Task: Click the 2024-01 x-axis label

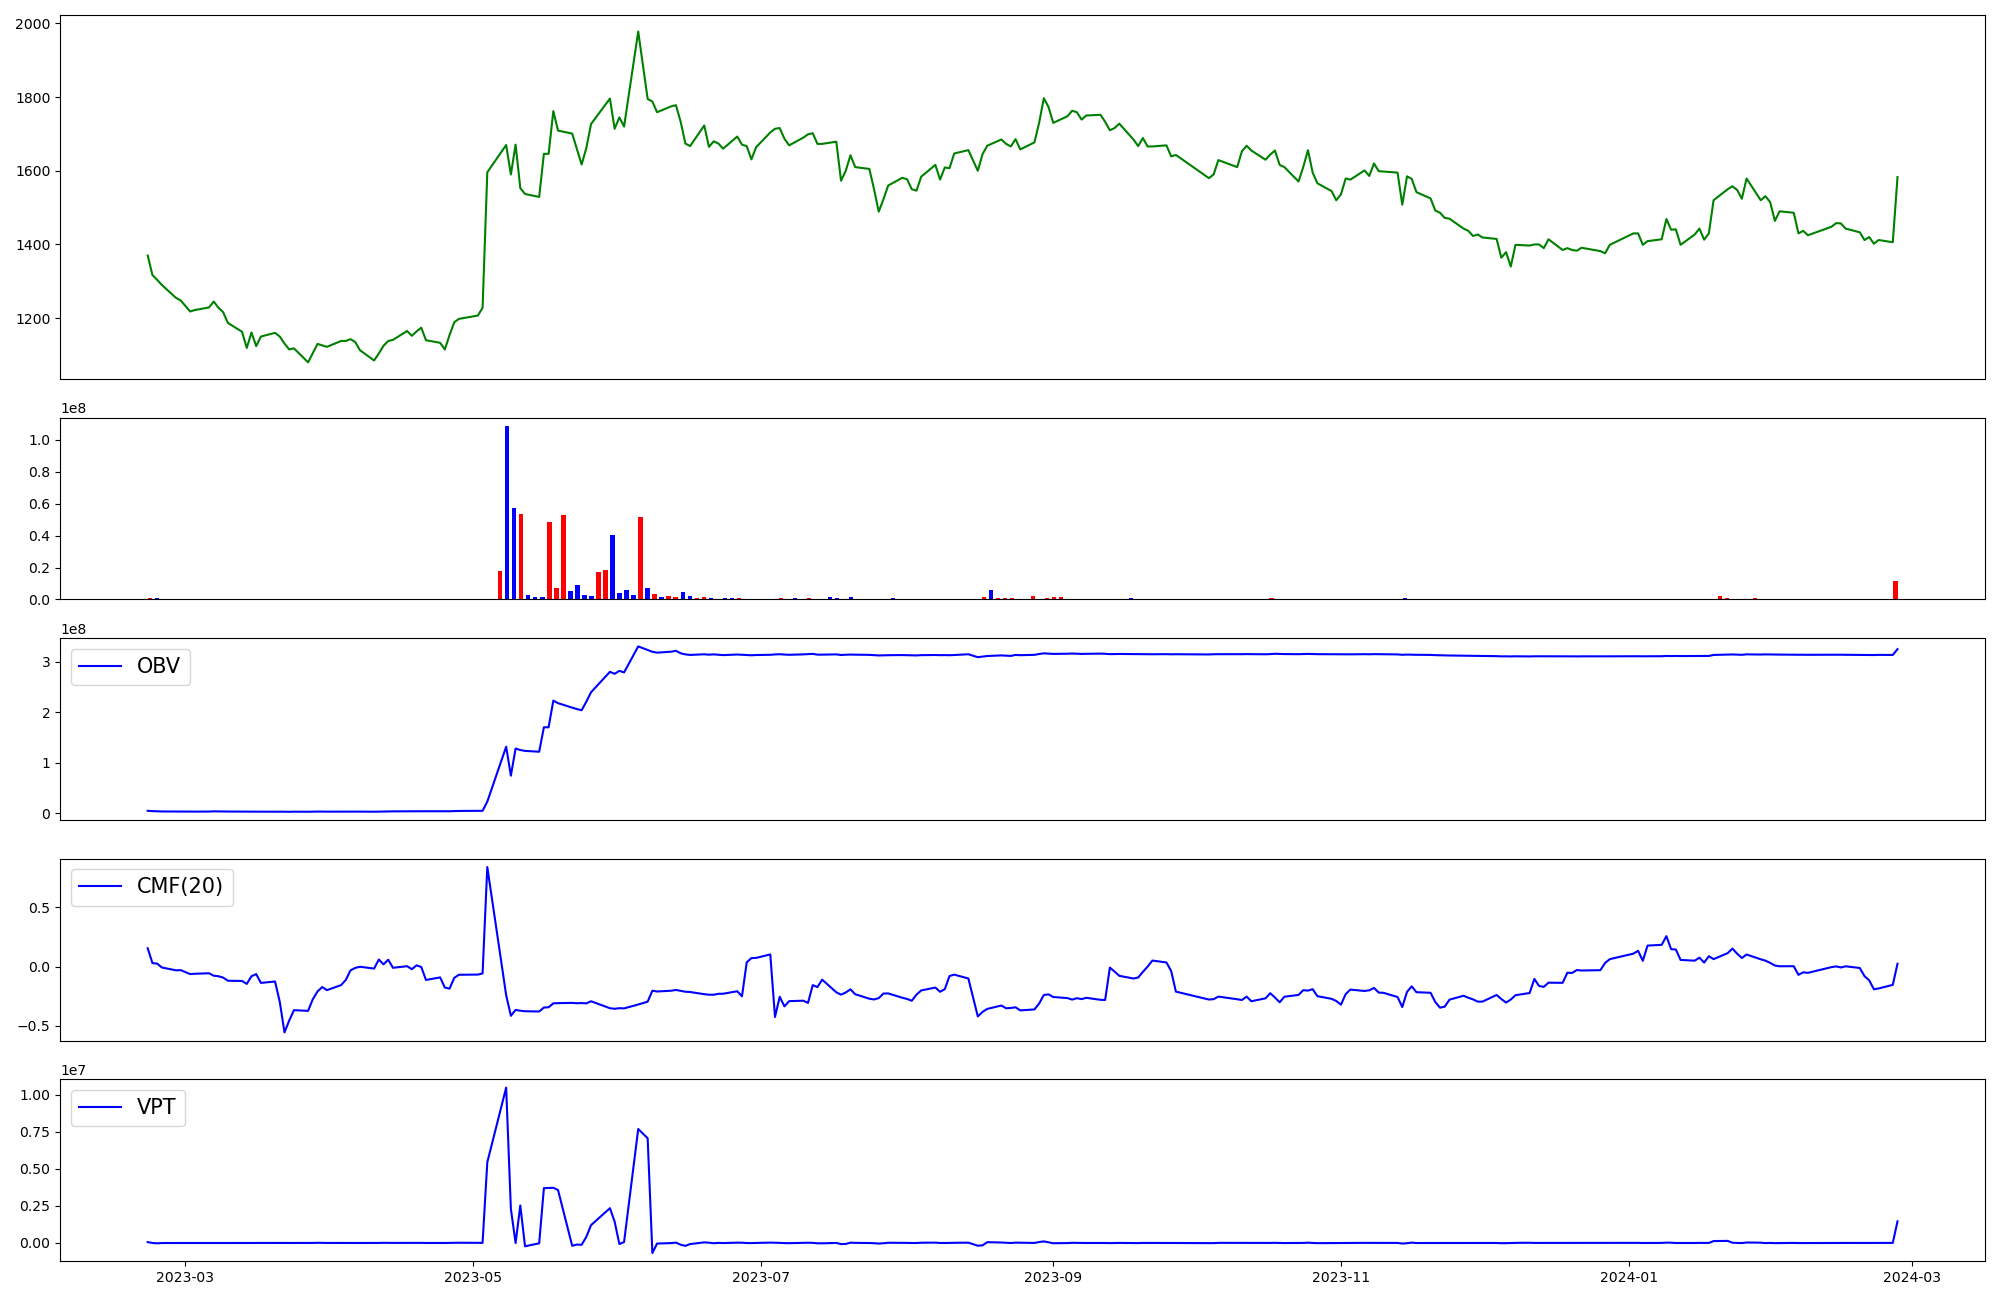Action: click(x=1629, y=1277)
